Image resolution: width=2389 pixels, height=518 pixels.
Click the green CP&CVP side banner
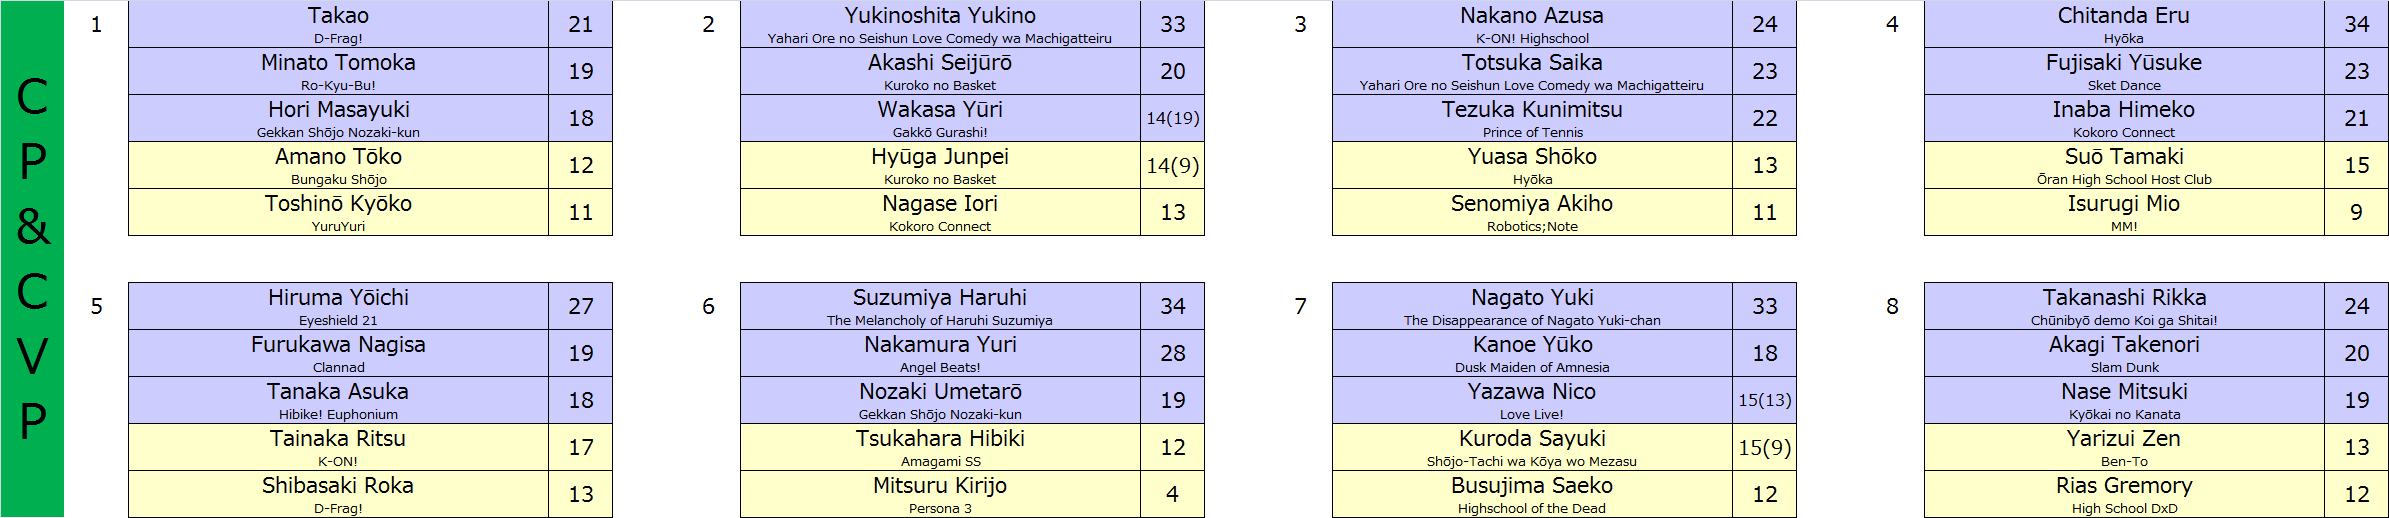point(32,259)
